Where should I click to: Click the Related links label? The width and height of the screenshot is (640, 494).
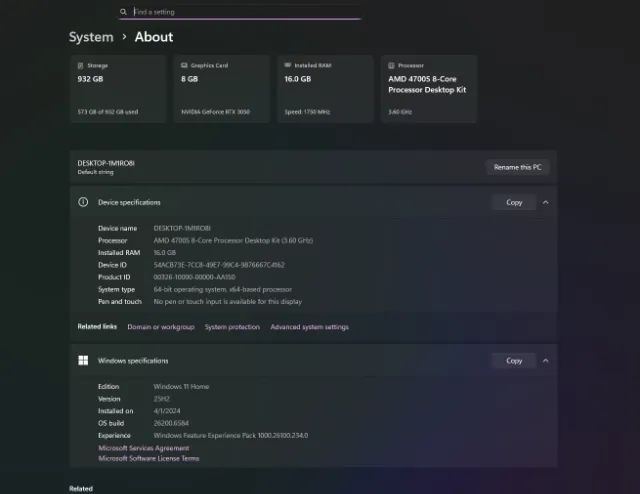click(x=97, y=327)
